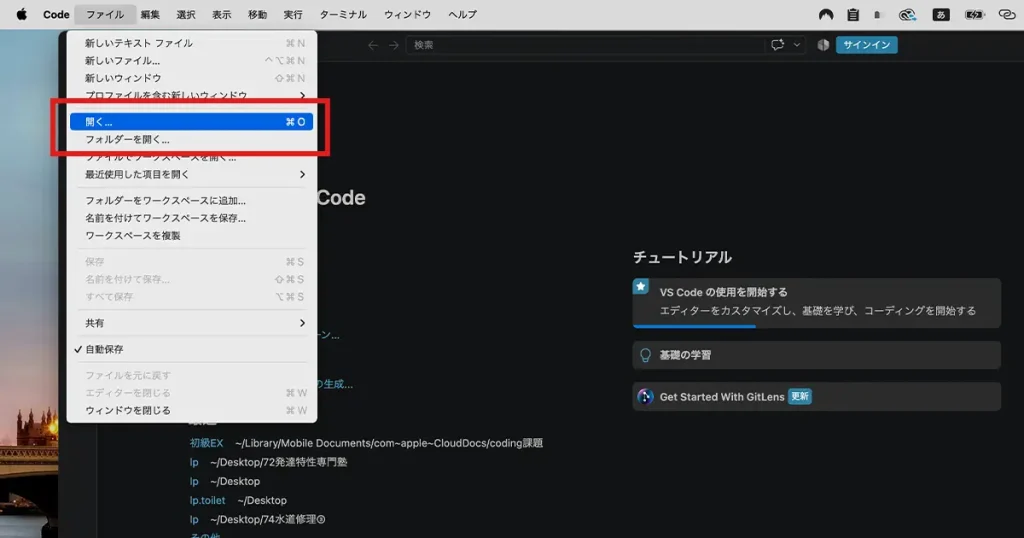Expand chevron next to chat icon

[797, 45]
